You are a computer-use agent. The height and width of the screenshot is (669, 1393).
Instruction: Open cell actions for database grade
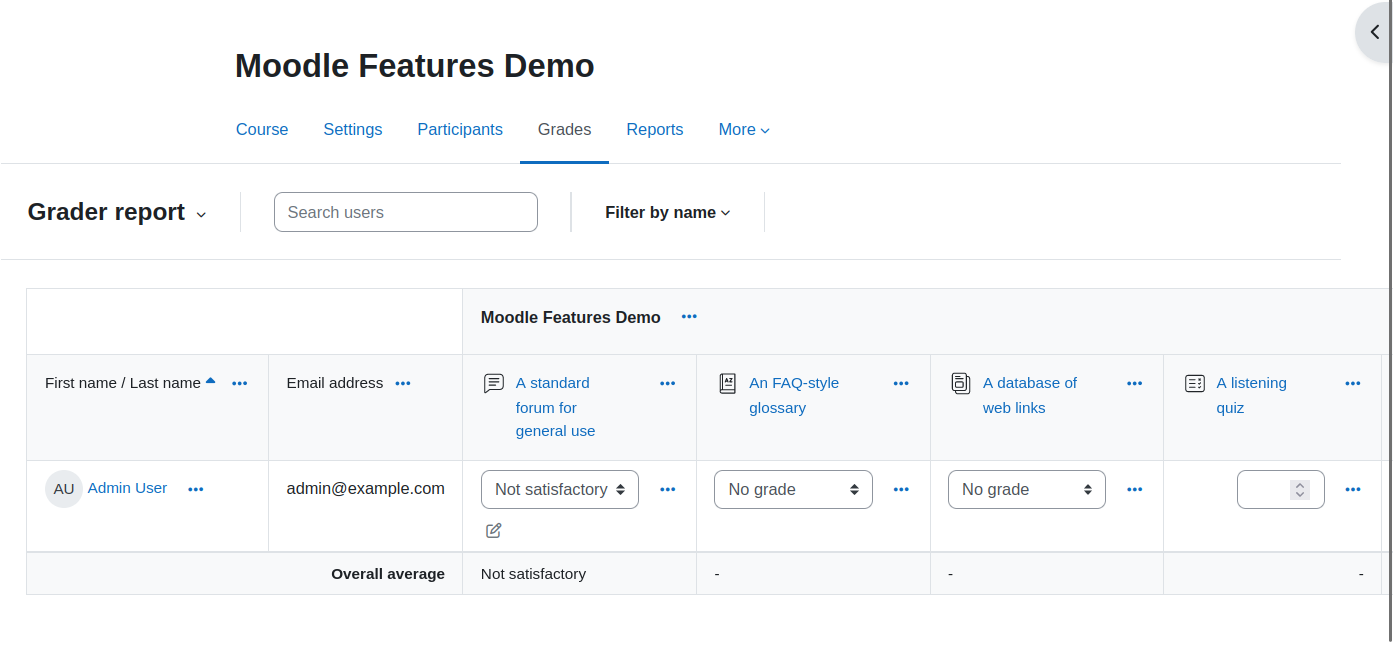[x=1135, y=489]
